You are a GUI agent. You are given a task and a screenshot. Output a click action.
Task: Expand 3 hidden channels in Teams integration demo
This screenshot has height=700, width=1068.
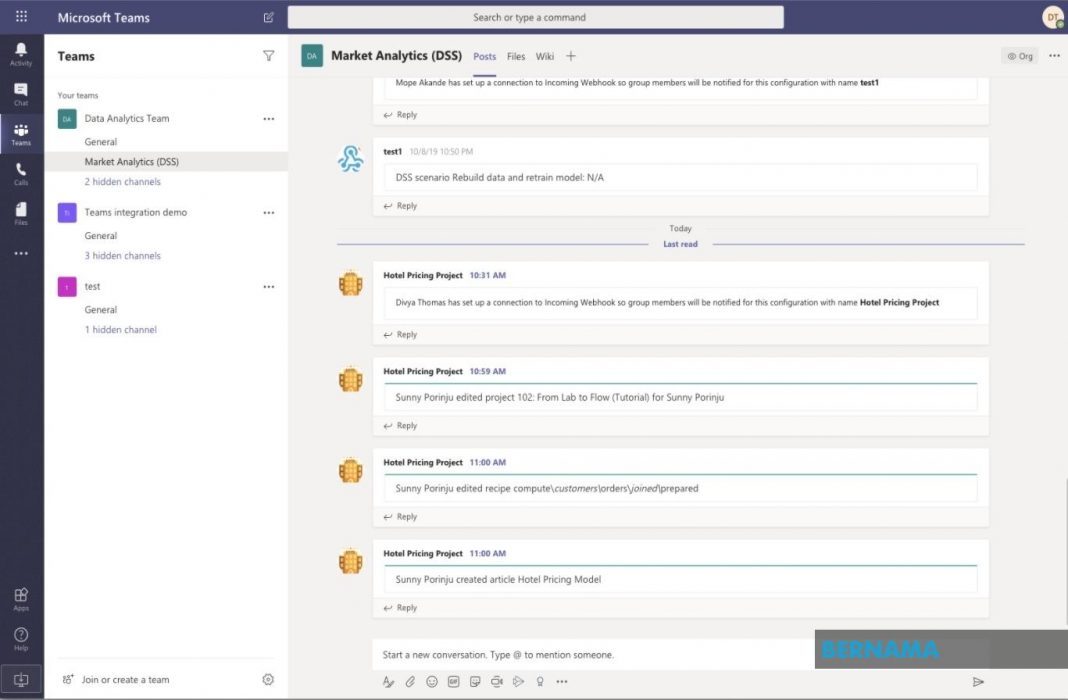pos(122,256)
